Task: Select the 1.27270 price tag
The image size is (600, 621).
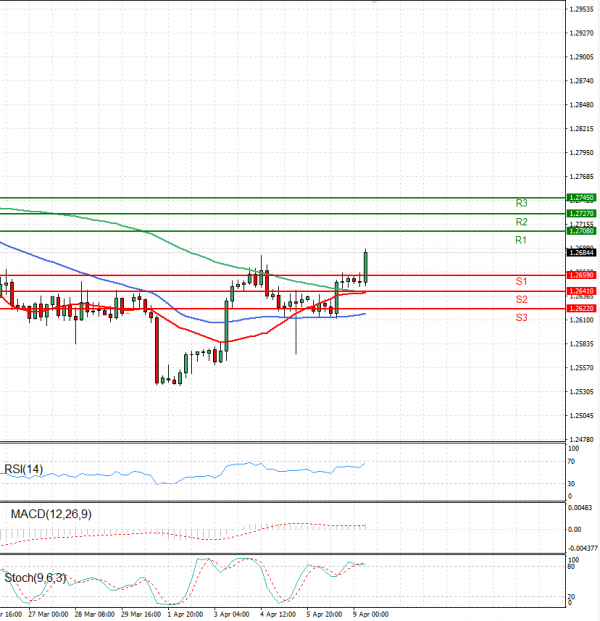Action: pos(581,213)
